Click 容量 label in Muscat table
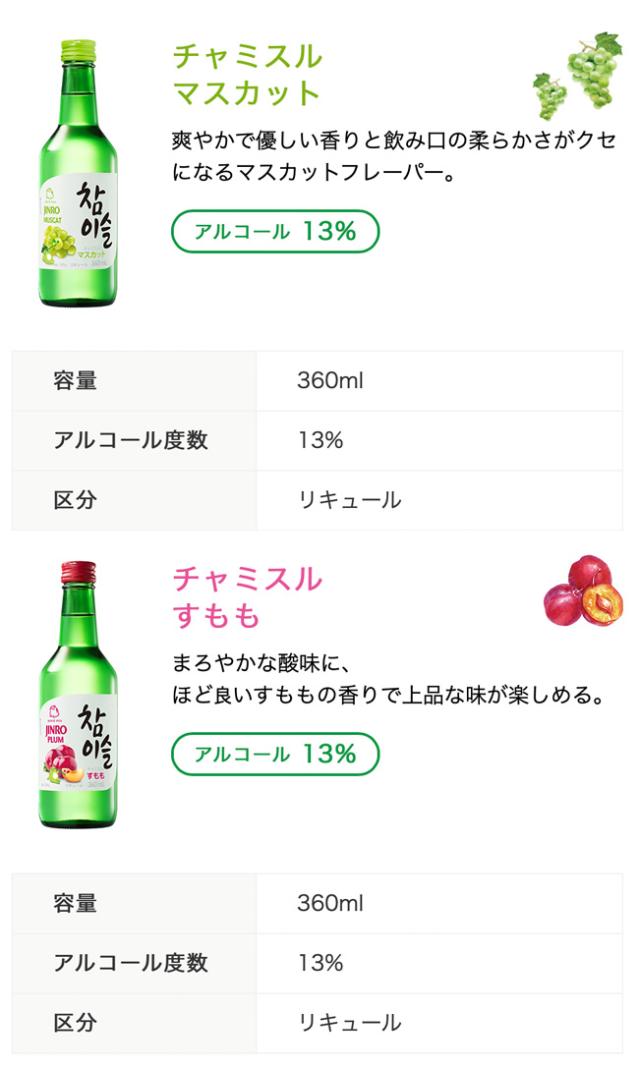Screen dimensions: 640x1069 (75, 381)
